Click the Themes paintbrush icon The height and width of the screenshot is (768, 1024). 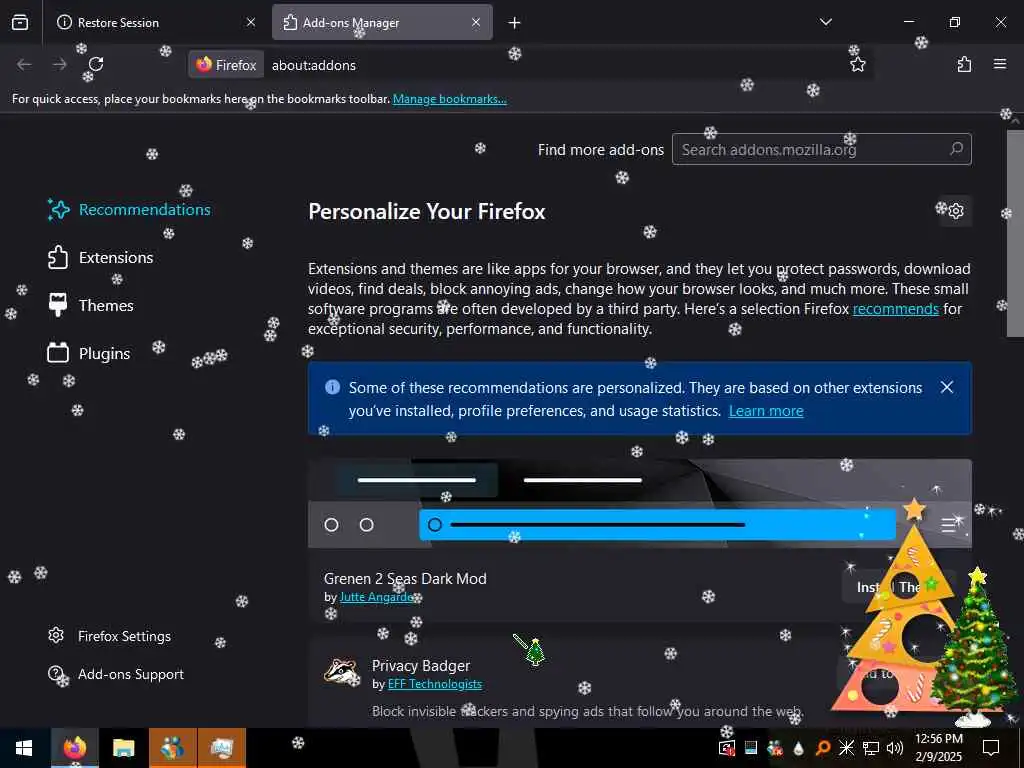coord(58,305)
